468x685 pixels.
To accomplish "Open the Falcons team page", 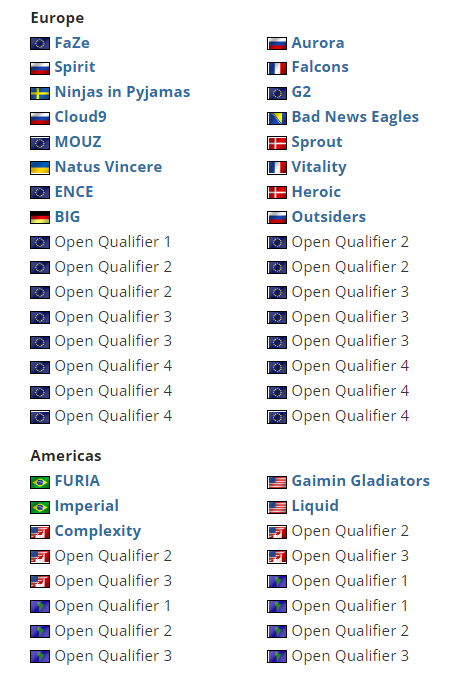I will (320, 67).
